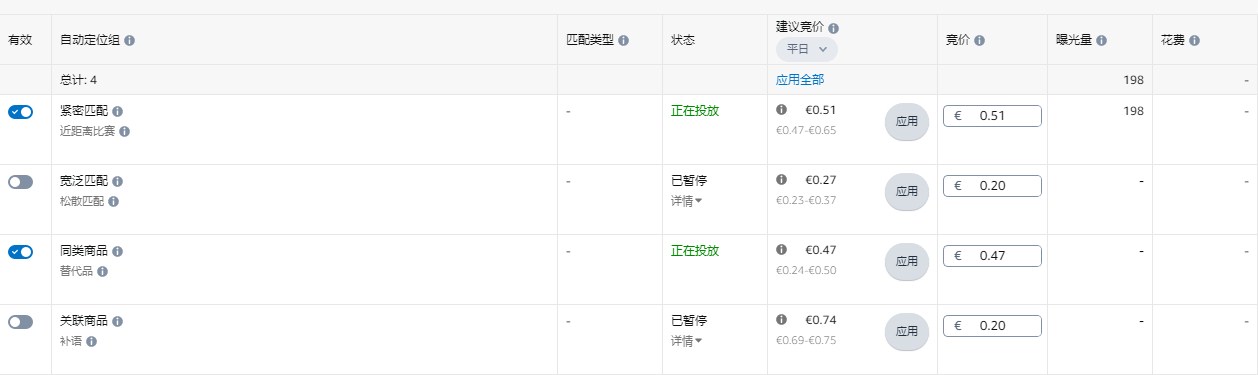The width and height of the screenshot is (1258, 375).
Task: Click the 状态 column header
Action: coord(683,41)
